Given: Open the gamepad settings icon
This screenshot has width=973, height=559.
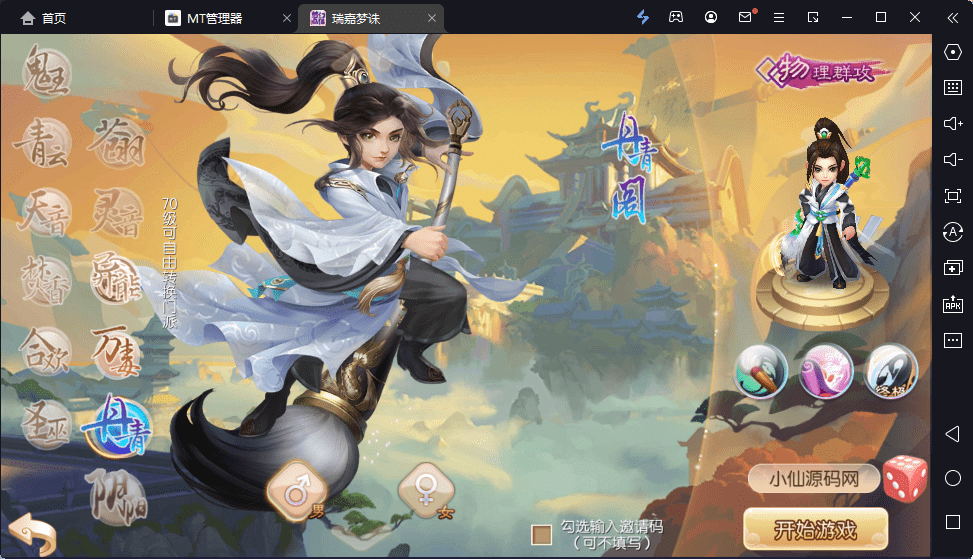Looking at the screenshot, I should [676, 17].
